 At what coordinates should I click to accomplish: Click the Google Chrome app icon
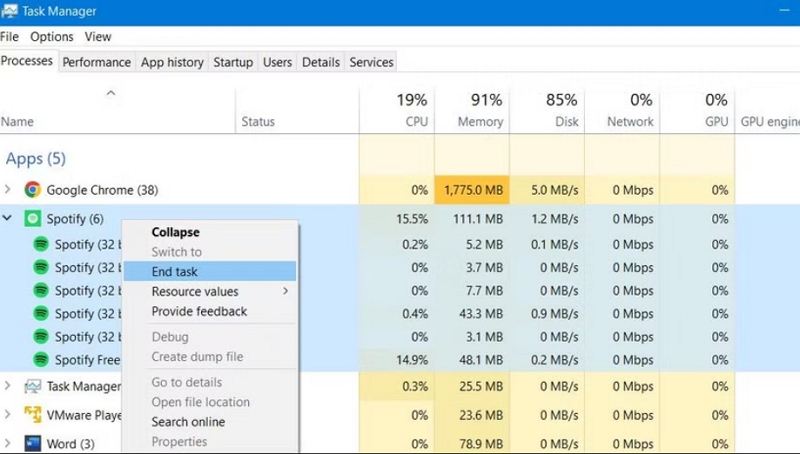[33, 190]
